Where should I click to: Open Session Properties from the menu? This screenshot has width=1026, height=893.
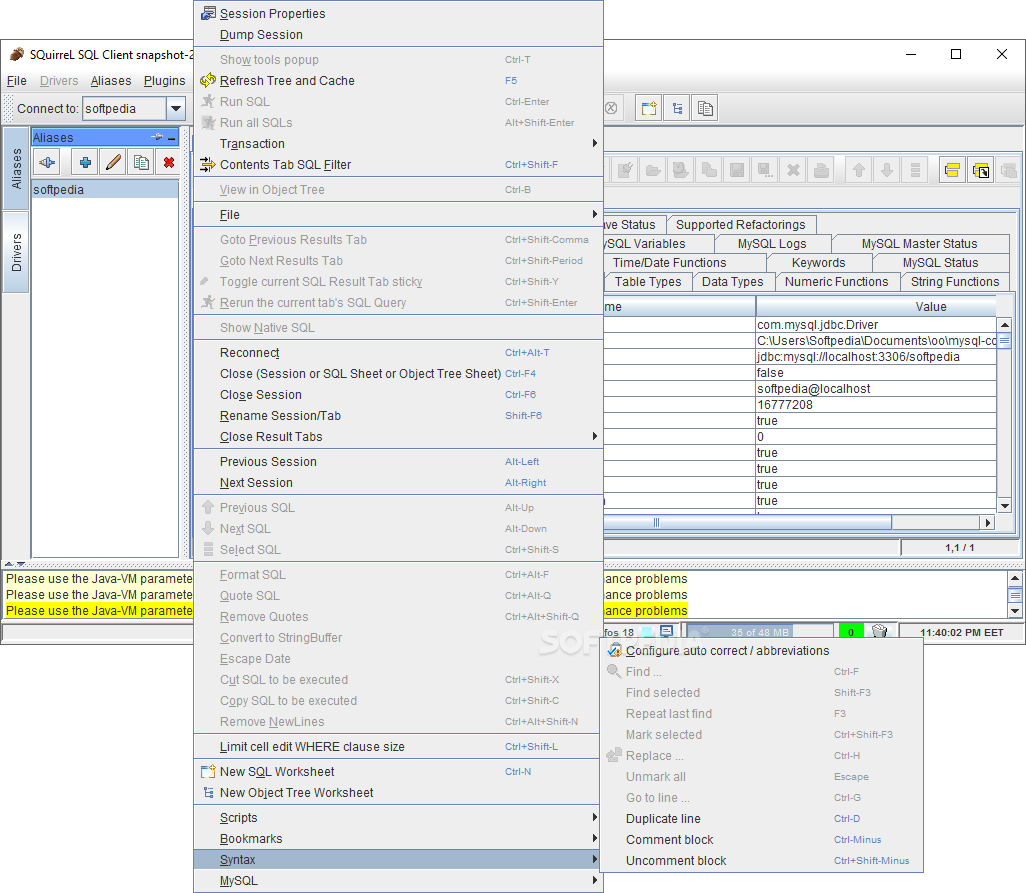[398, 14]
